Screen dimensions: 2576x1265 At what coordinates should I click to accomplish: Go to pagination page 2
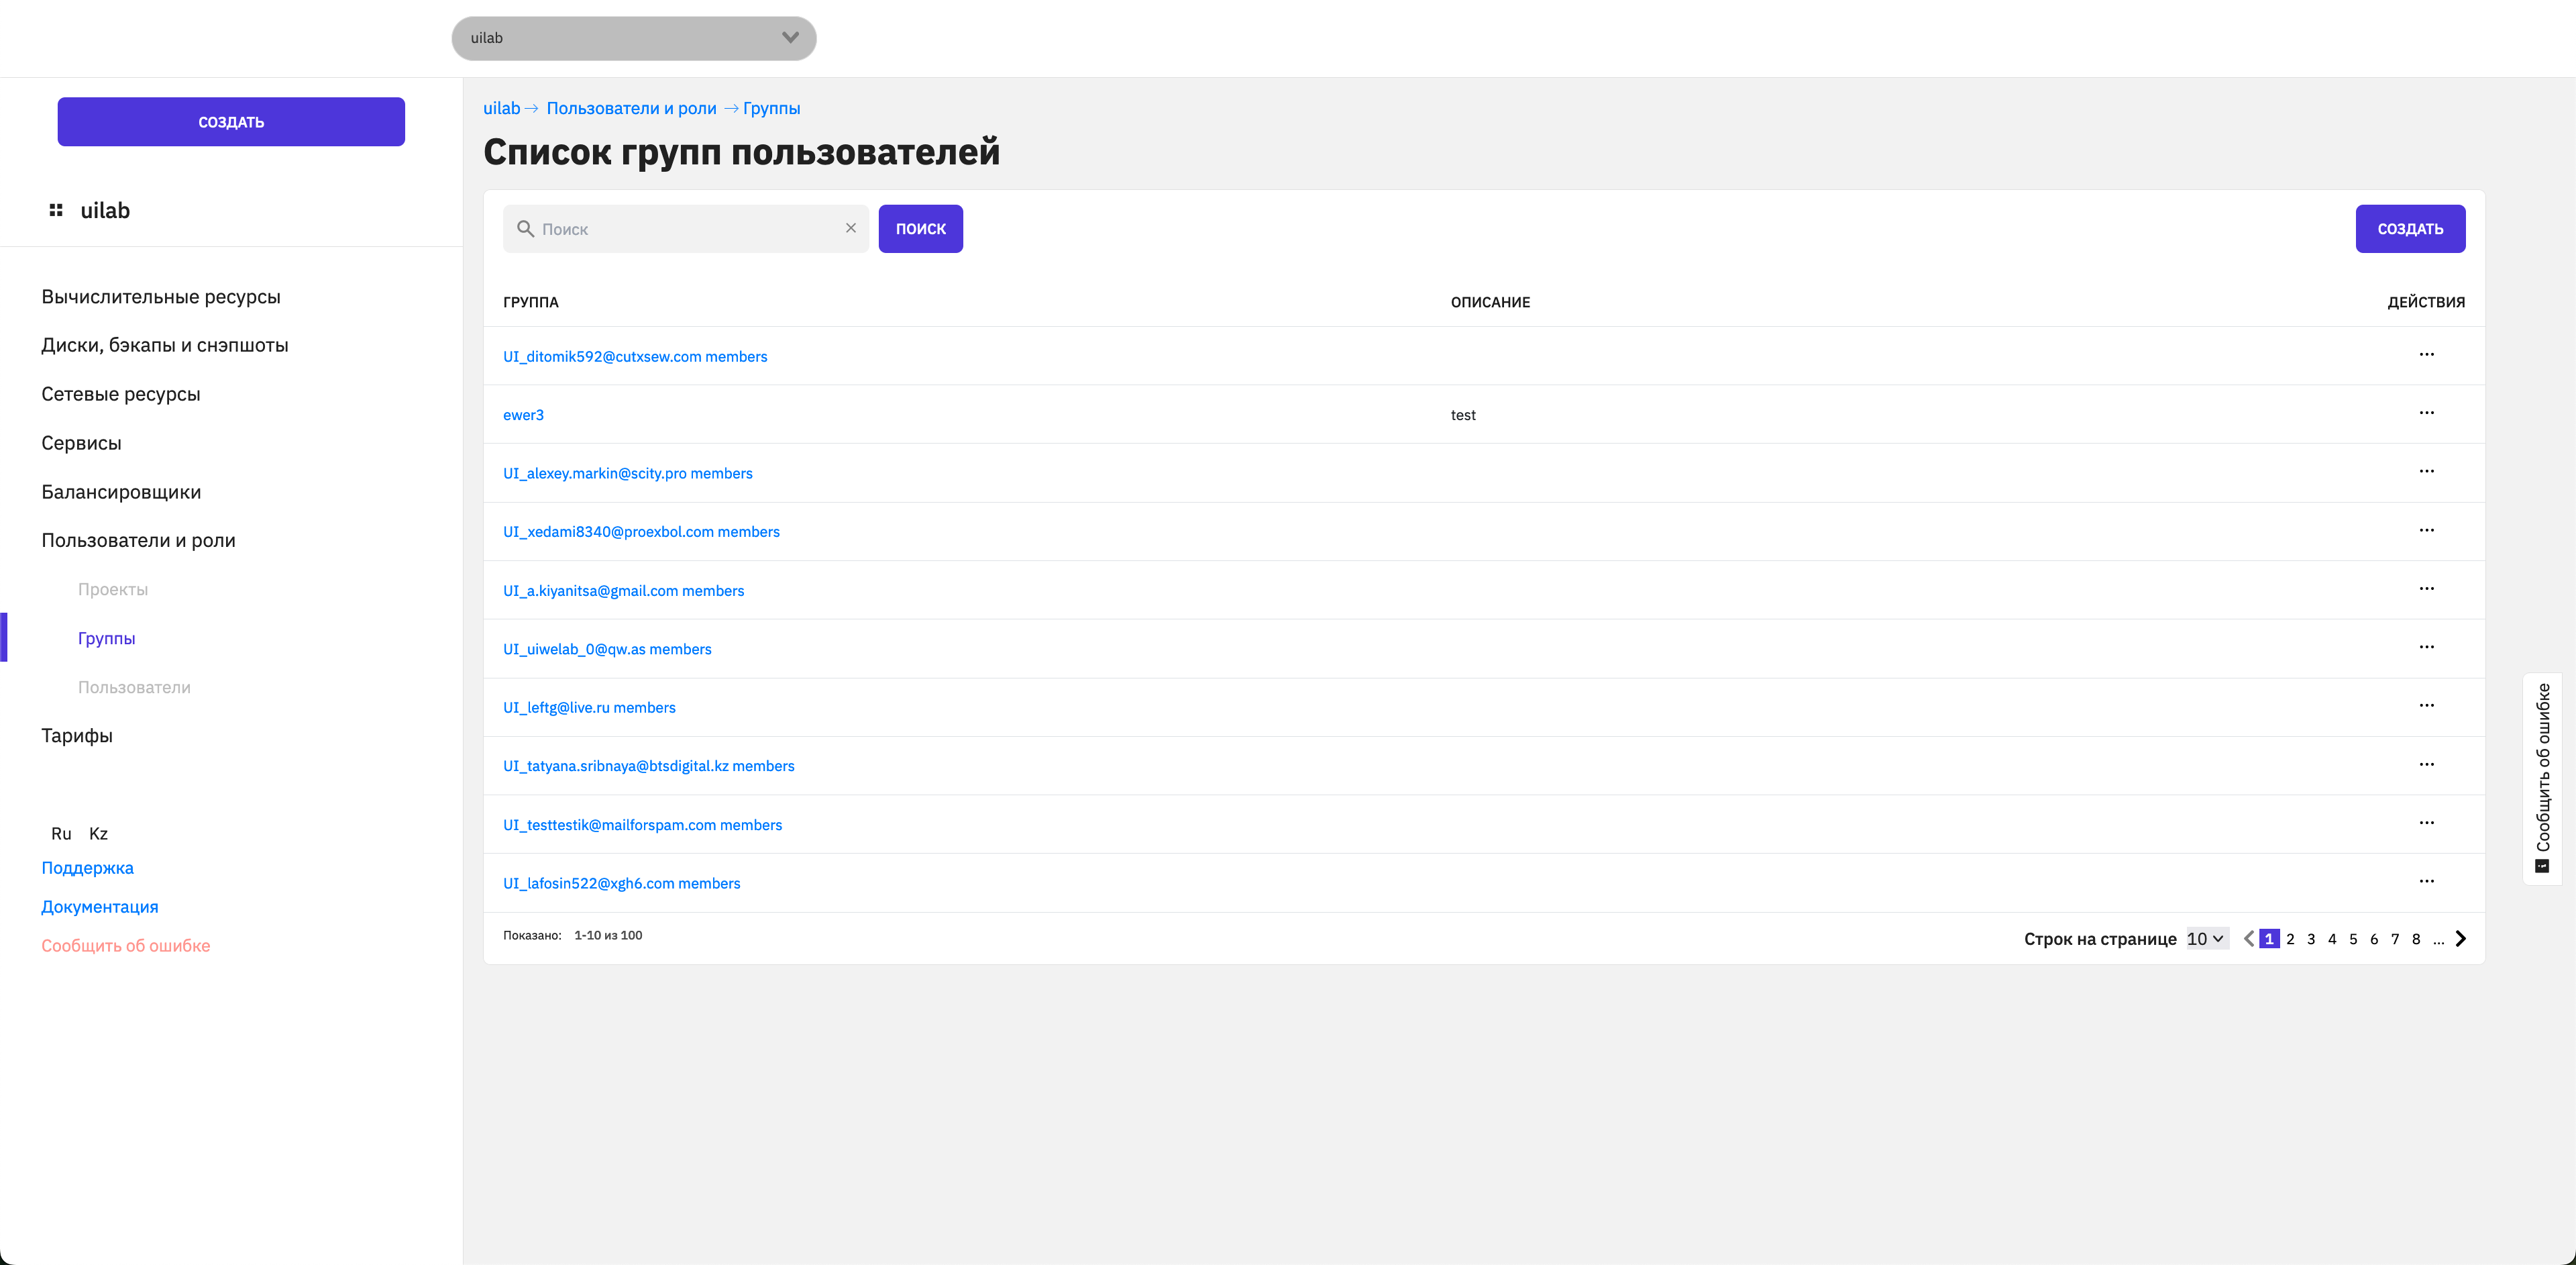pos(2290,938)
